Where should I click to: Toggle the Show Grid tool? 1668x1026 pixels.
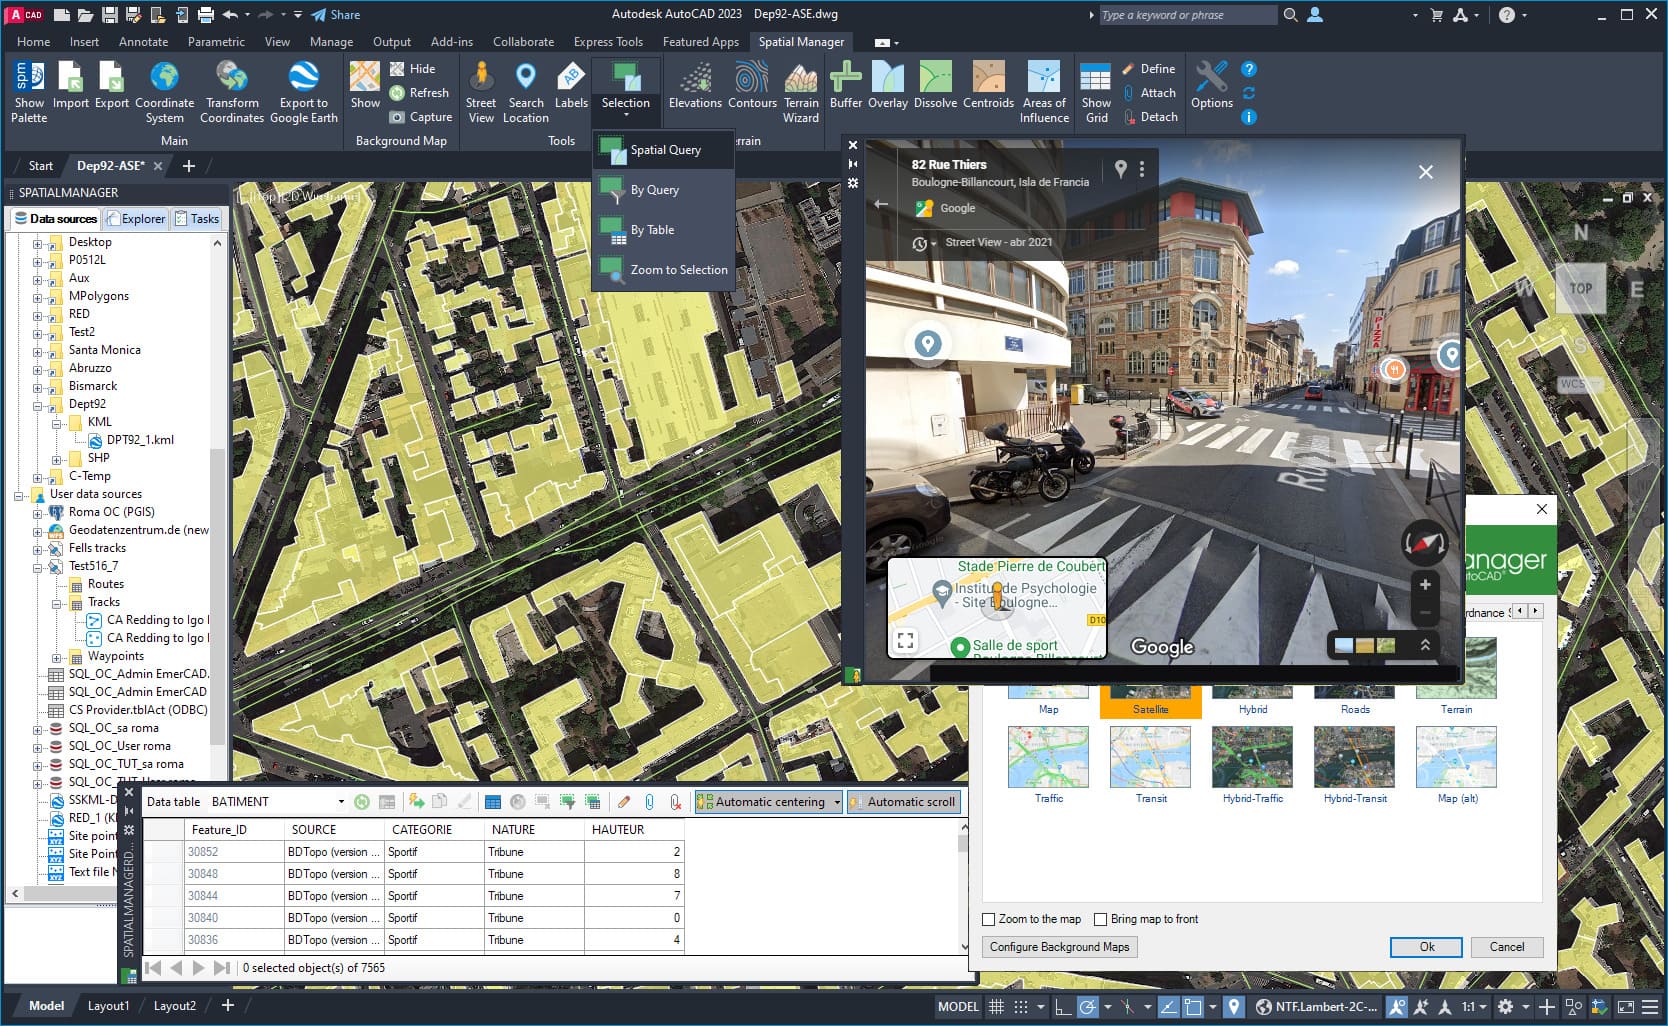coord(1095,90)
